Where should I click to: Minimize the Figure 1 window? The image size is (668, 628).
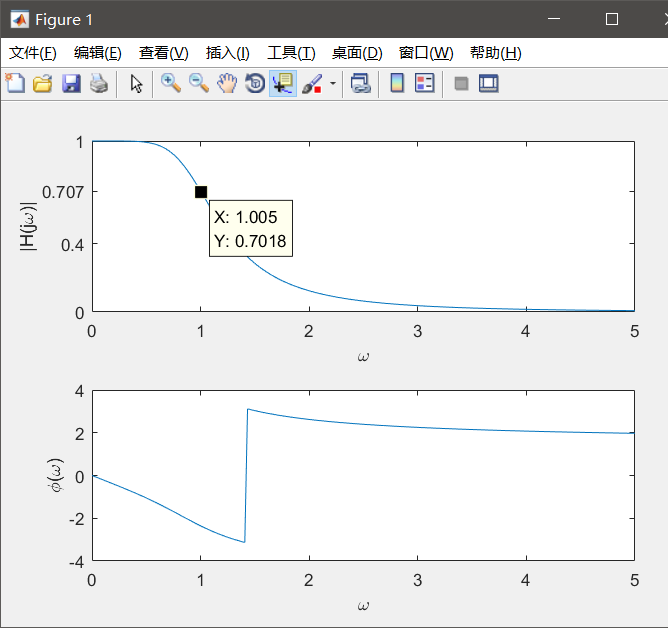pos(554,19)
